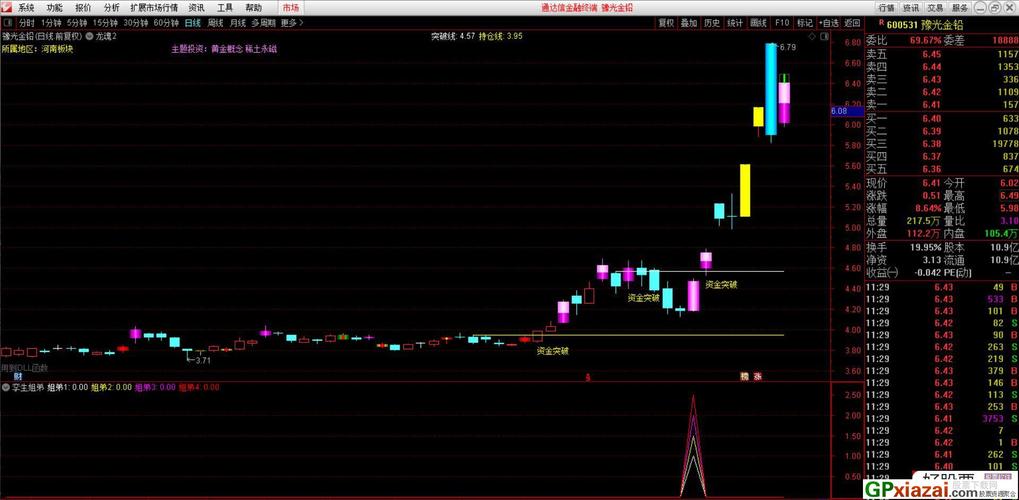Image resolution: width=1019 pixels, height=500 pixels.
Task: Click the 叠加 overlay button
Action: coord(689,23)
